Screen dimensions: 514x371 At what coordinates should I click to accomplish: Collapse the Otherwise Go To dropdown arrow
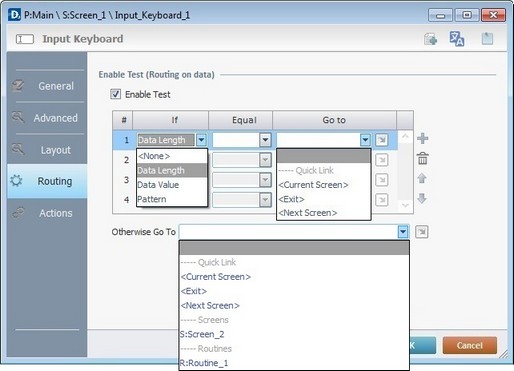403,232
